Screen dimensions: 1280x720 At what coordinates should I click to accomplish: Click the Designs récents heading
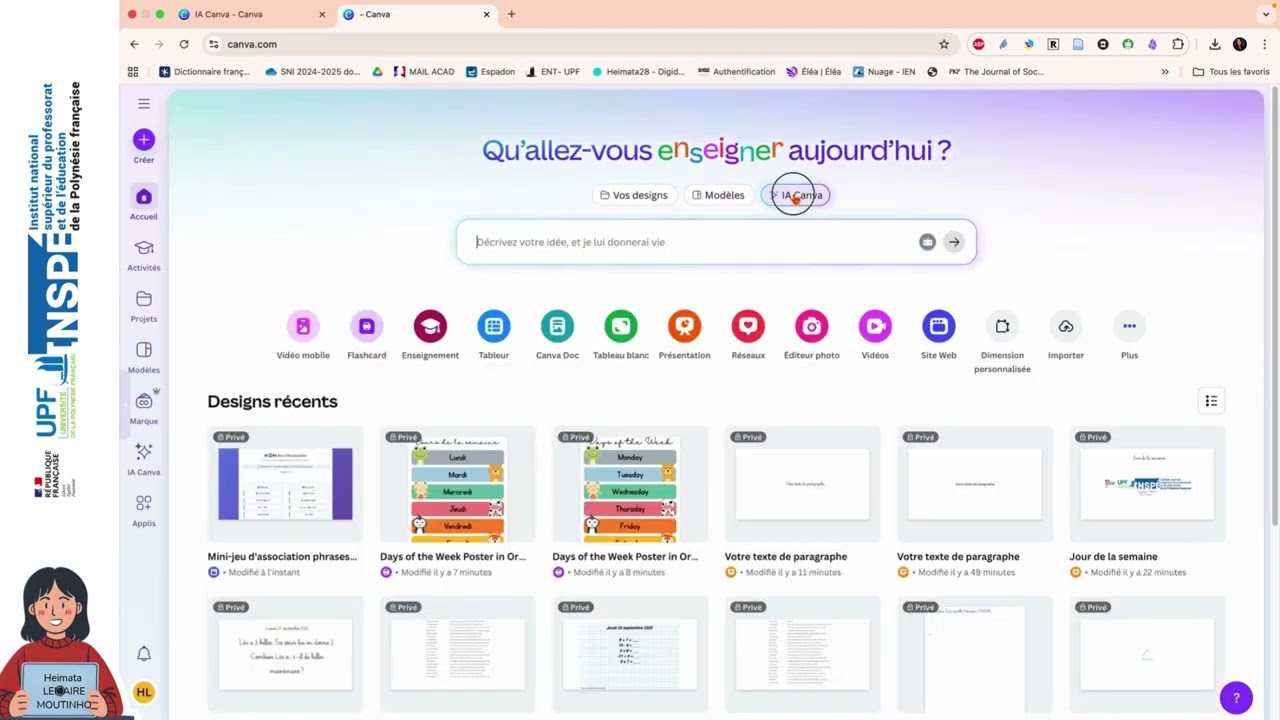click(x=272, y=401)
